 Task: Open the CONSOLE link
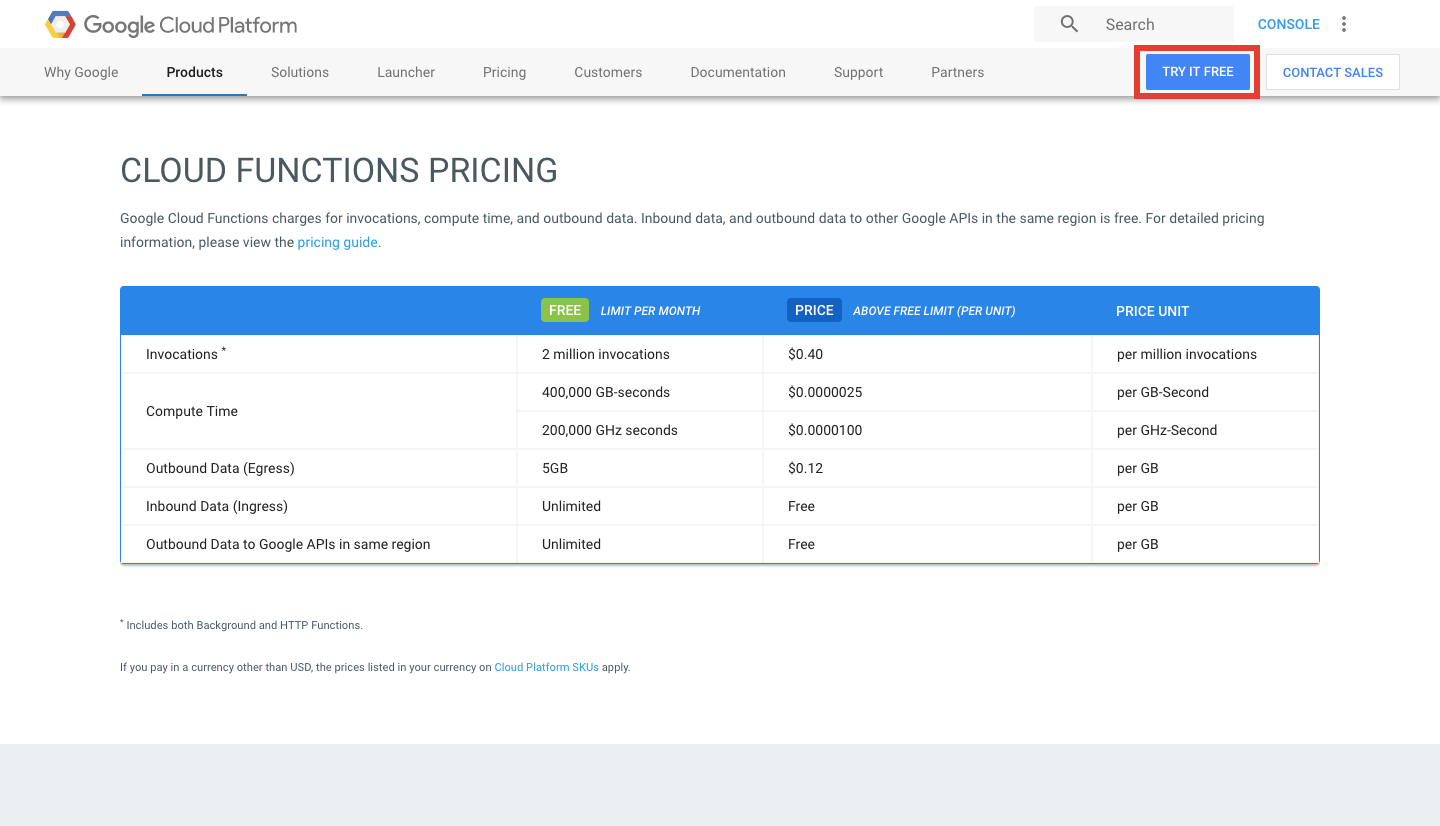coord(1288,23)
